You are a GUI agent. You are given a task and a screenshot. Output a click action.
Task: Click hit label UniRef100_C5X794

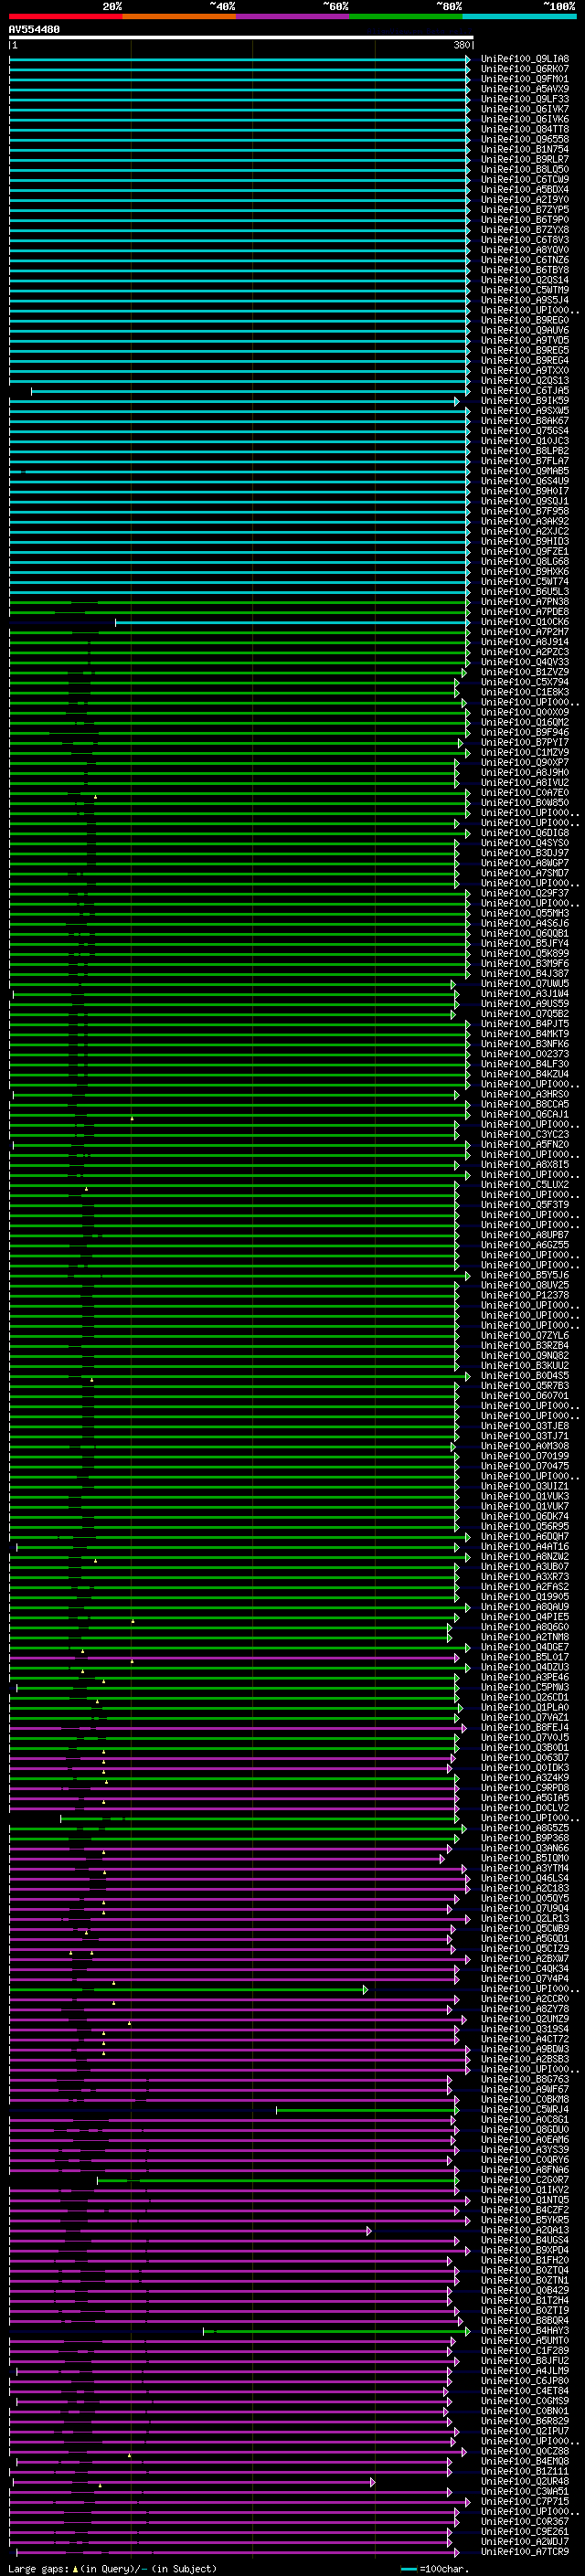tap(525, 682)
